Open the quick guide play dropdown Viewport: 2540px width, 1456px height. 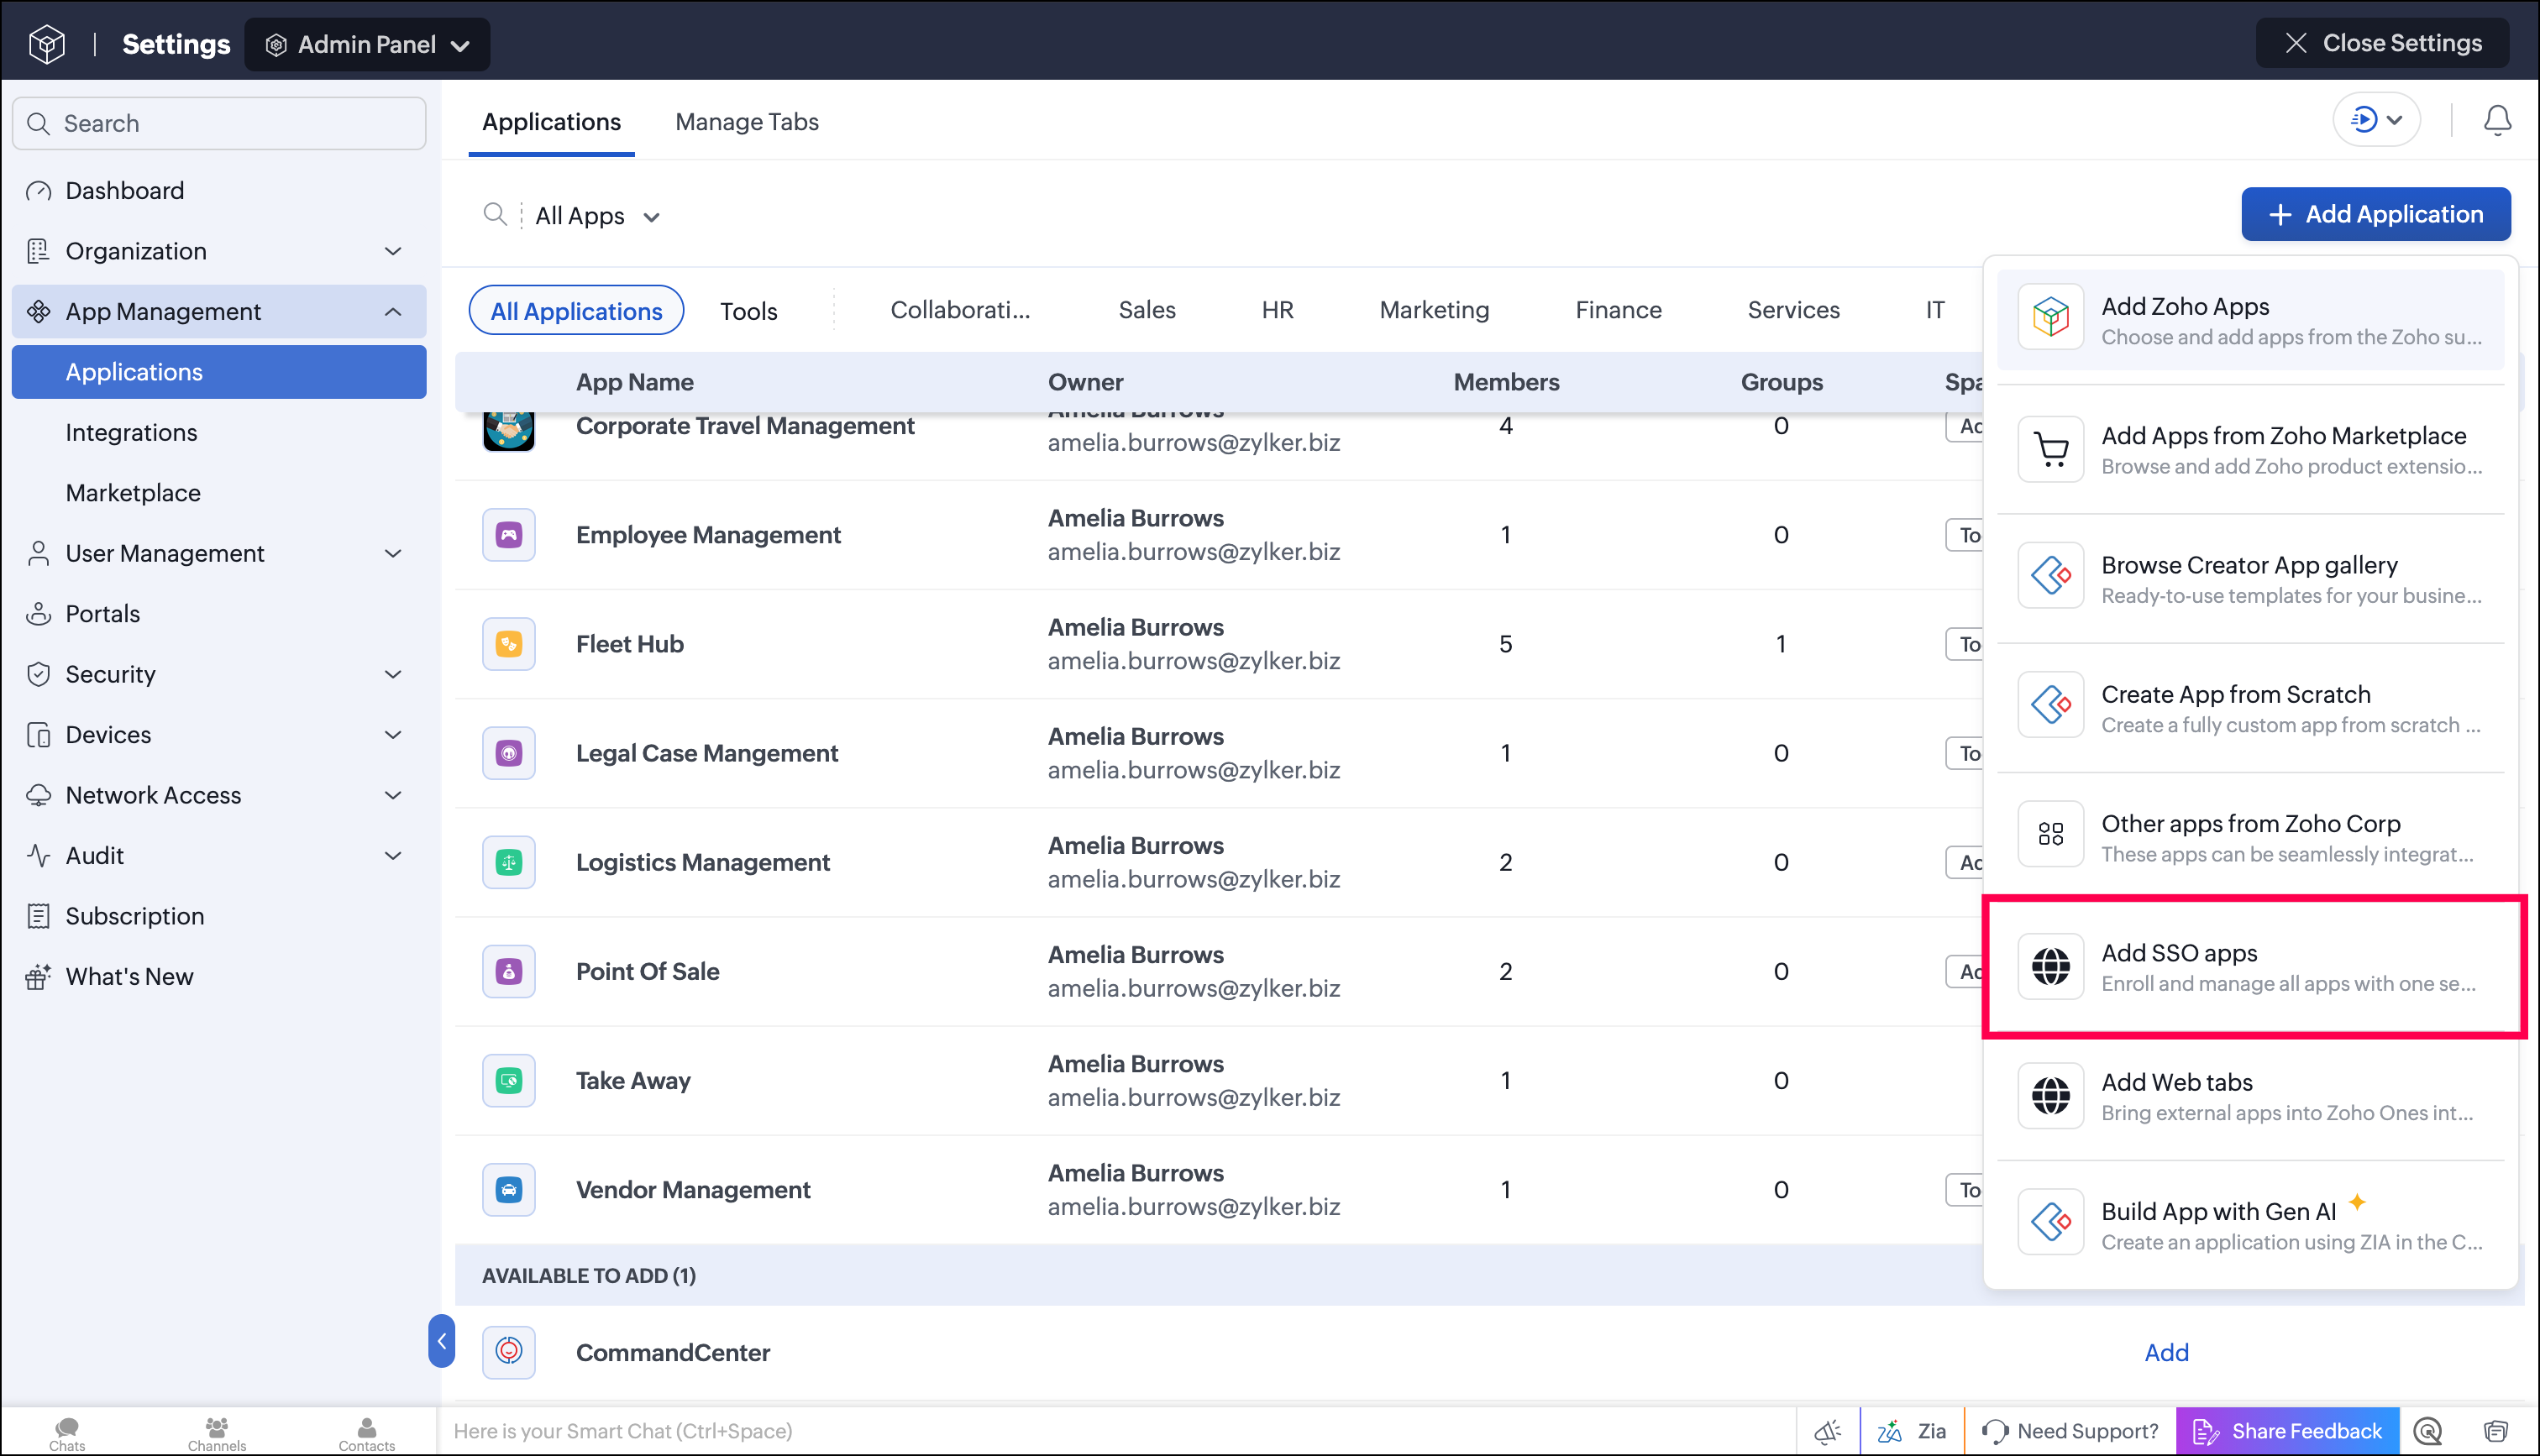pyautogui.click(x=2376, y=120)
